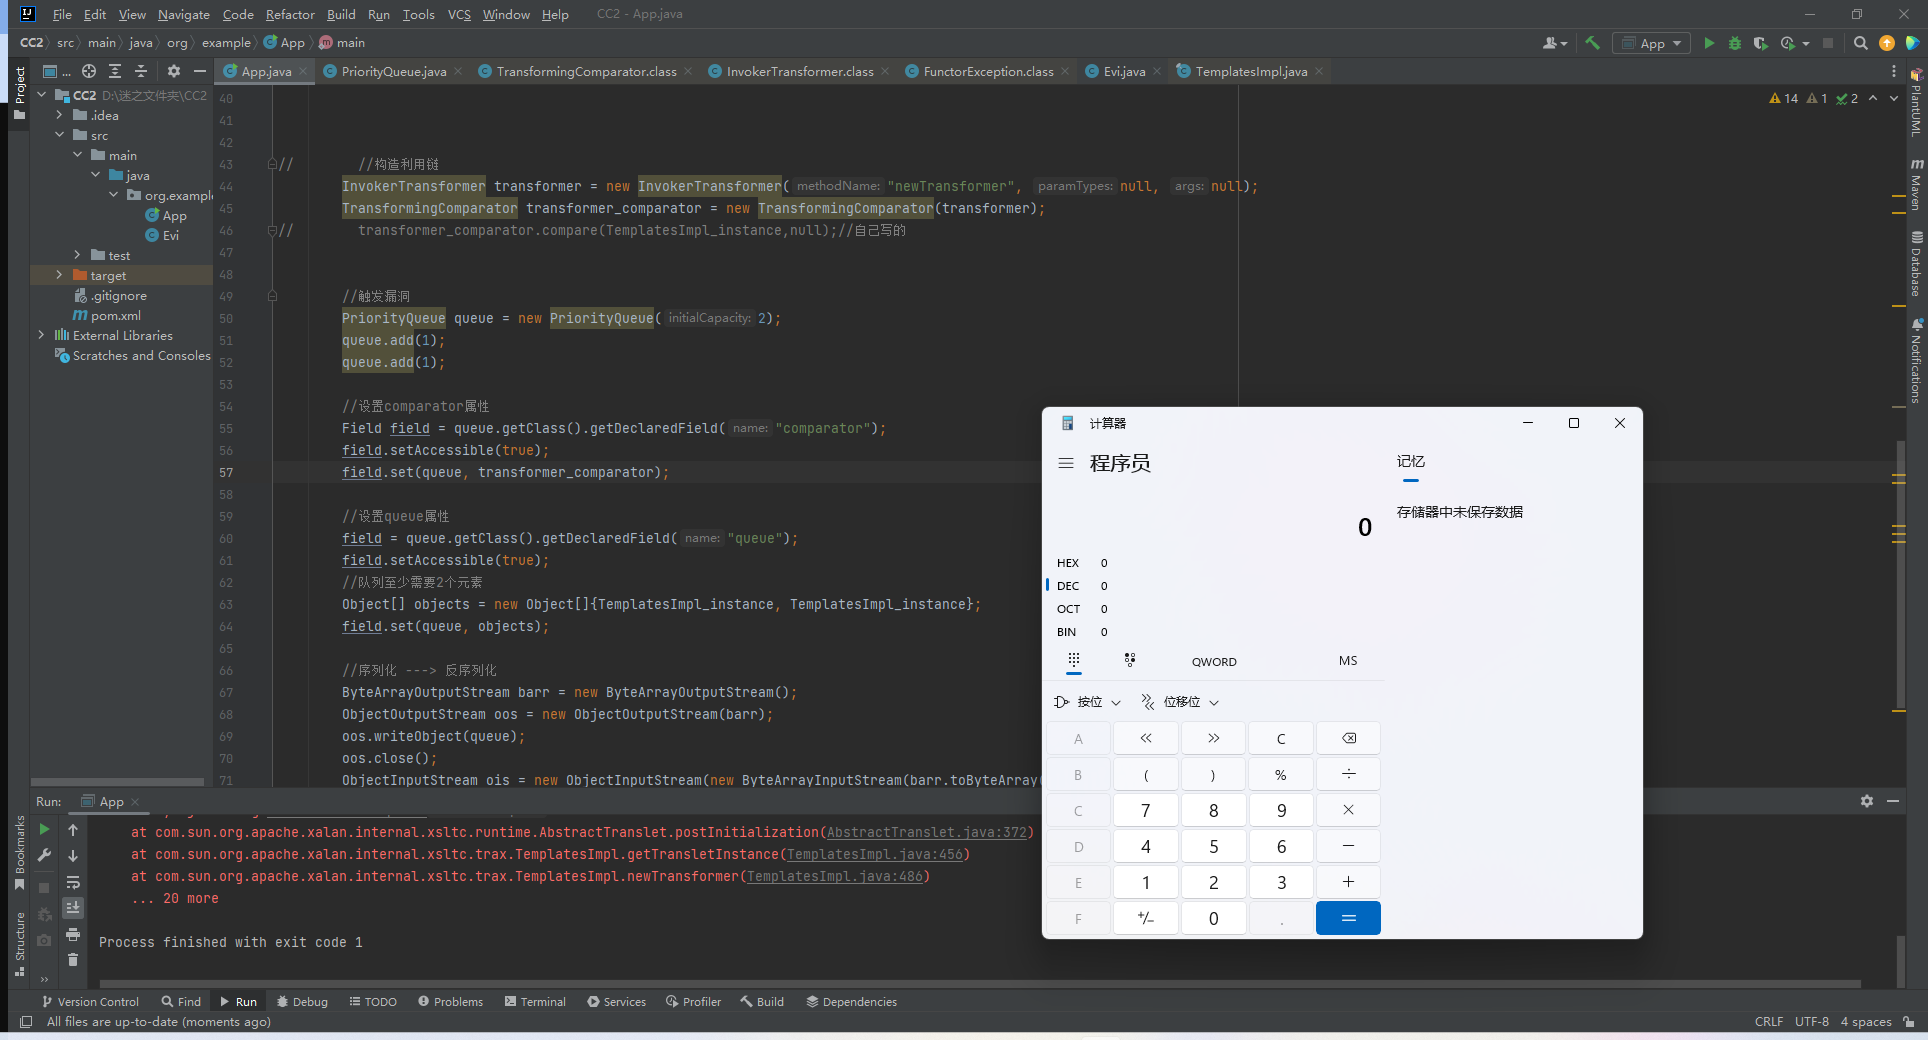Expand the test folder in Project tree
1928x1040 pixels.
coord(77,255)
